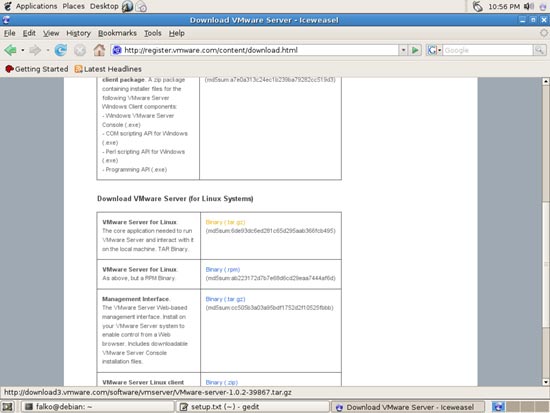Image resolution: width=550 pixels, height=413 pixels.
Task: Open the Google search engine selector
Action: pos(434,50)
